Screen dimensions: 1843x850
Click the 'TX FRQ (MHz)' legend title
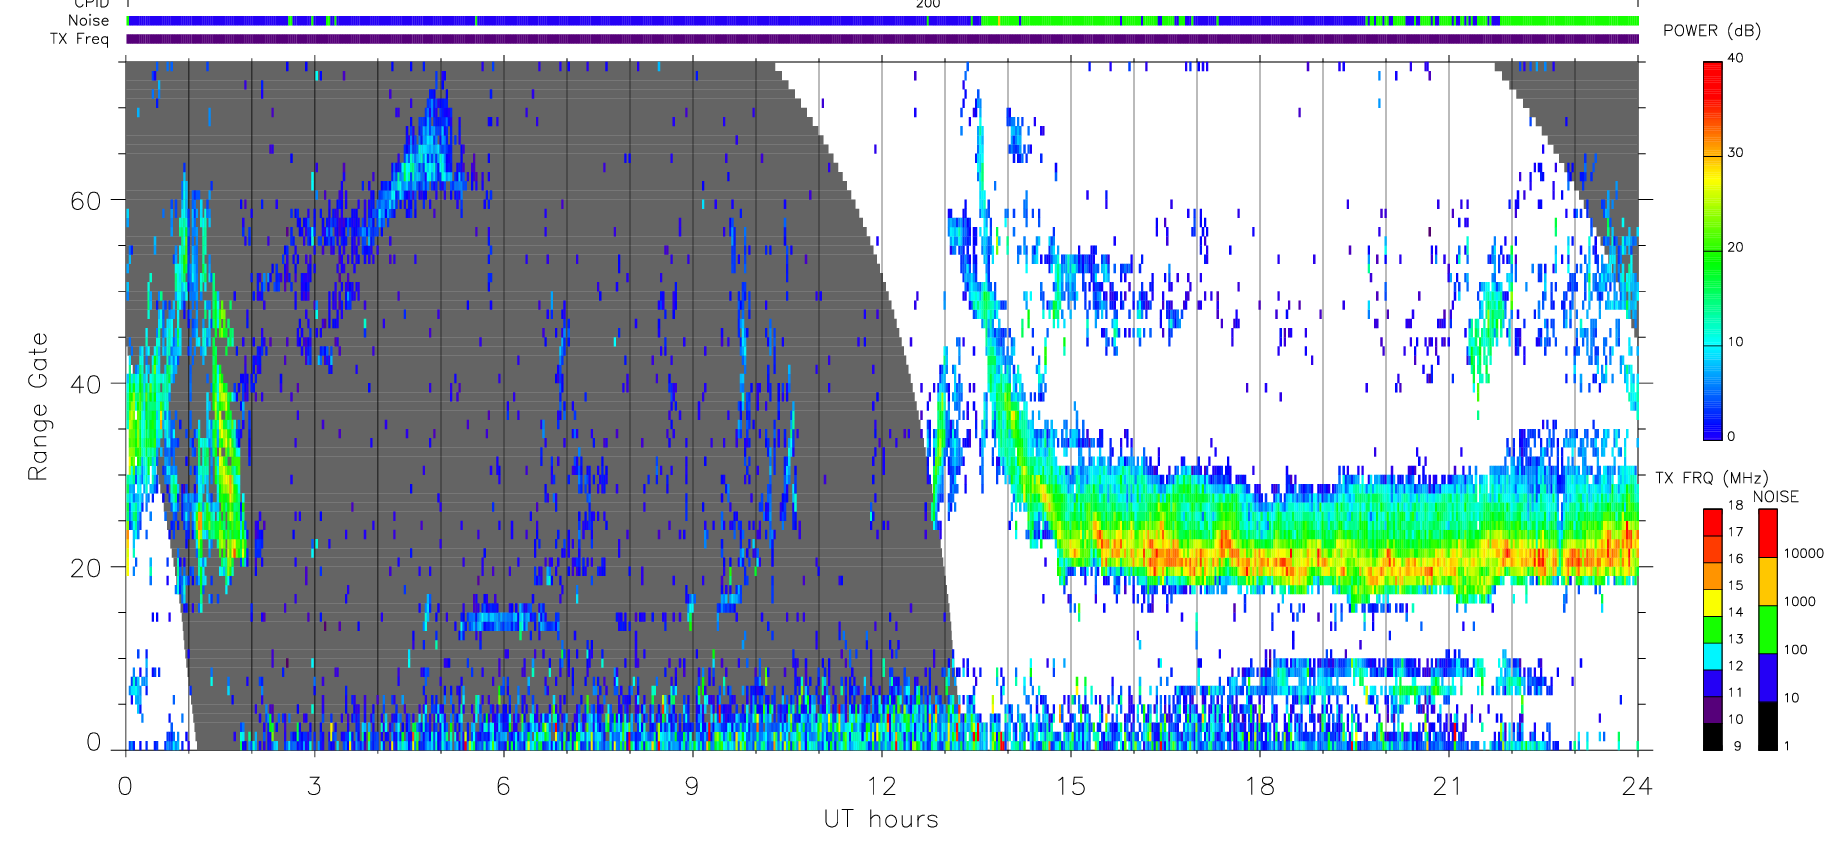pos(1711,478)
